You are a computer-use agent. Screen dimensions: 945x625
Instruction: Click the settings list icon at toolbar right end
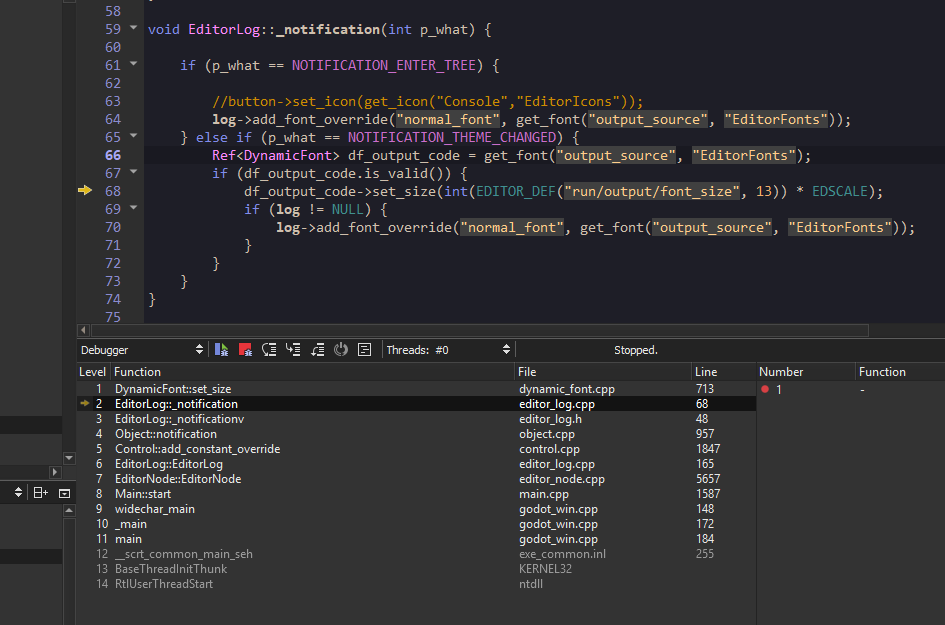pyautogui.click(x=364, y=349)
